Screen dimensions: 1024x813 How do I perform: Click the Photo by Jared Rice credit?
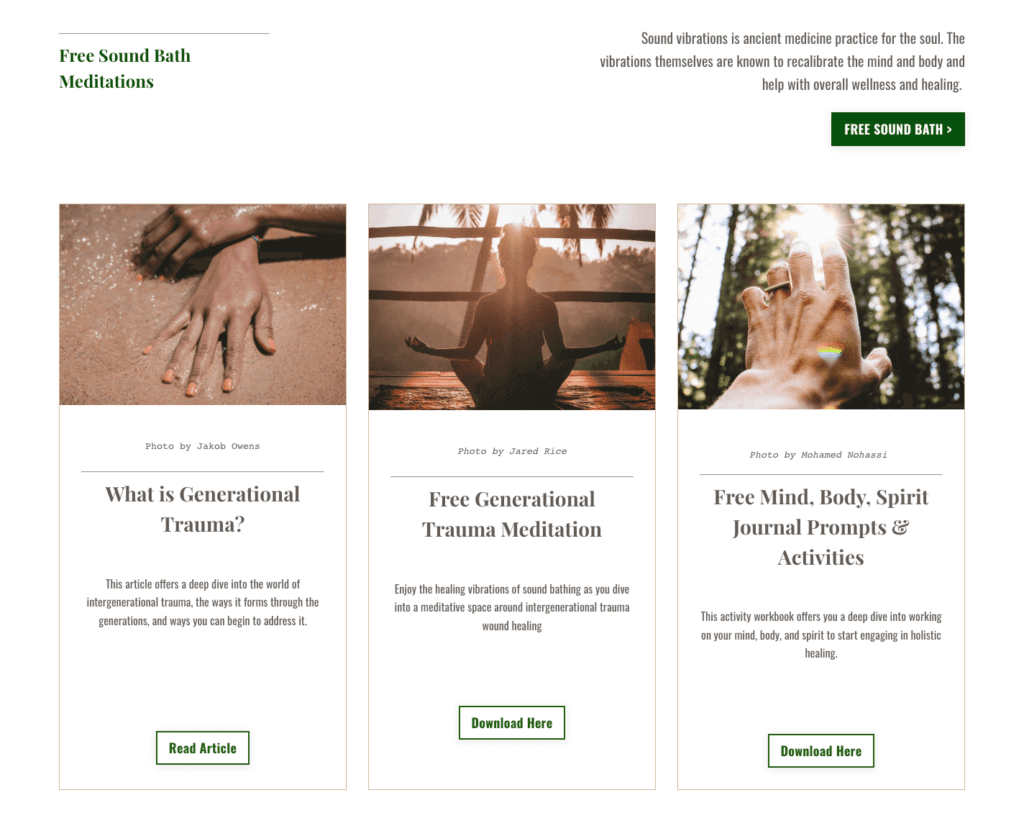point(512,451)
